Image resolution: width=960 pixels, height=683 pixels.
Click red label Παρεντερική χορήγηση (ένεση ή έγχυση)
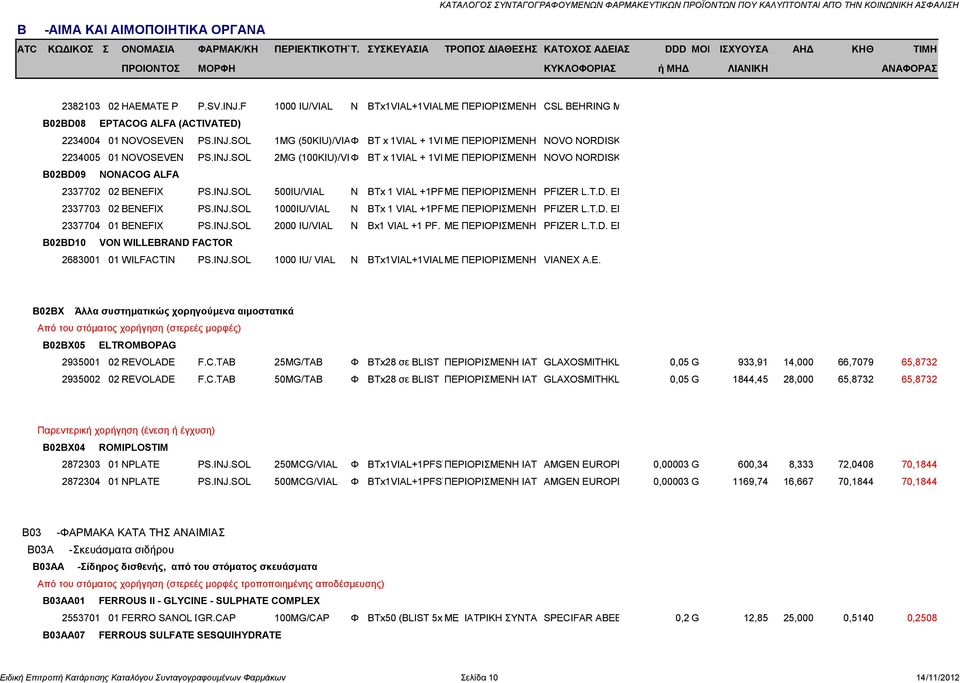point(126,430)
